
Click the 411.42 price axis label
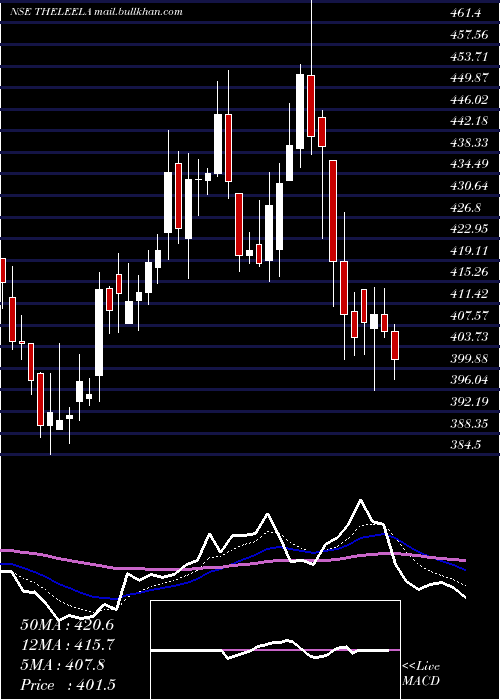(x=469, y=294)
